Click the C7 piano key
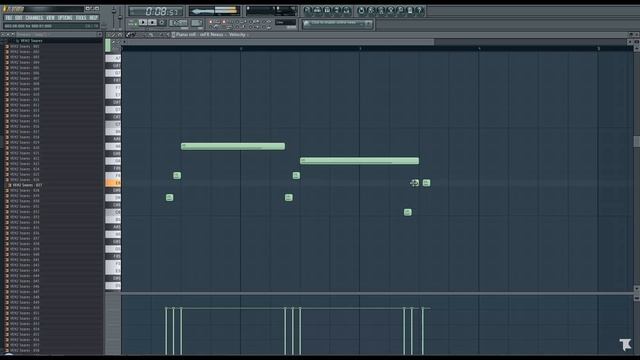The width and height of the screenshot is (640, 360). (113, 124)
